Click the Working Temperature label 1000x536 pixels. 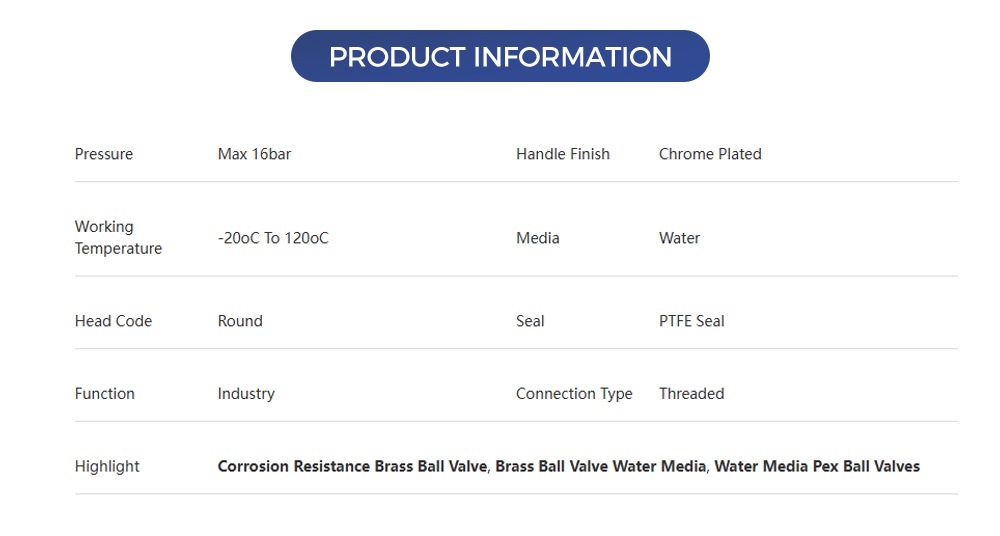point(118,238)
